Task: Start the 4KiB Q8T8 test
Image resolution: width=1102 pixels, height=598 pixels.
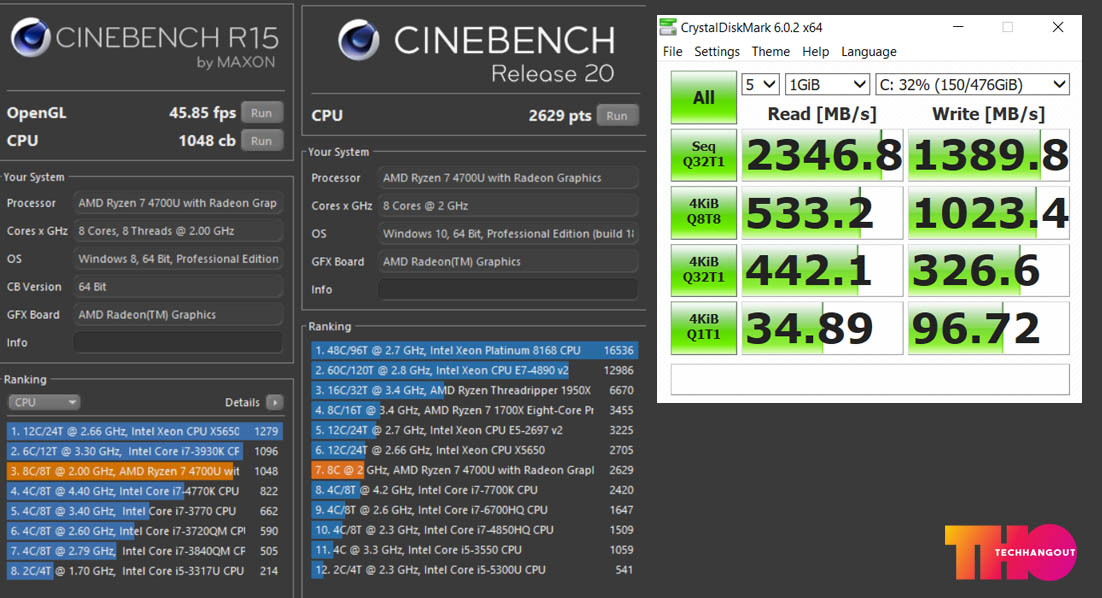Action: [704, 212]
